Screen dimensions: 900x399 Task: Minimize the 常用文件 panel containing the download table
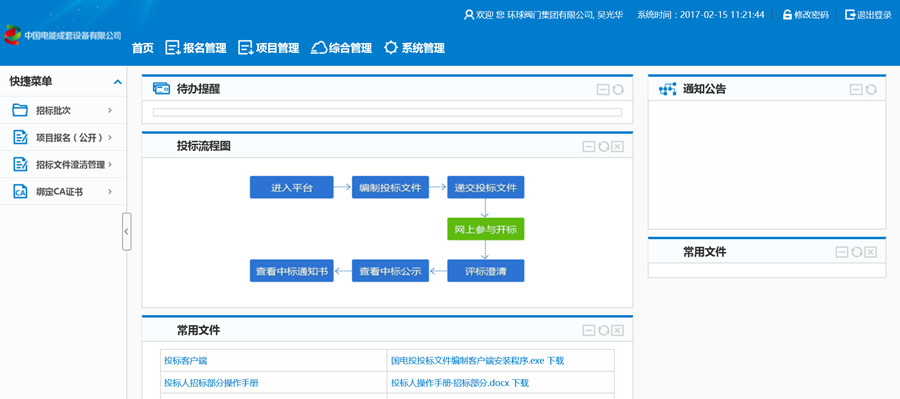[589, 330]
